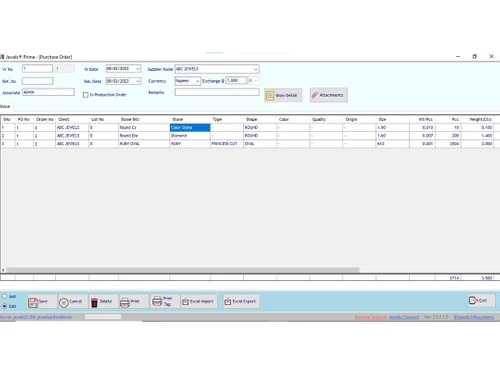Viewport: 500px width, 375px height.
Task: Click the Shape column header
Action: pos(260,119)
